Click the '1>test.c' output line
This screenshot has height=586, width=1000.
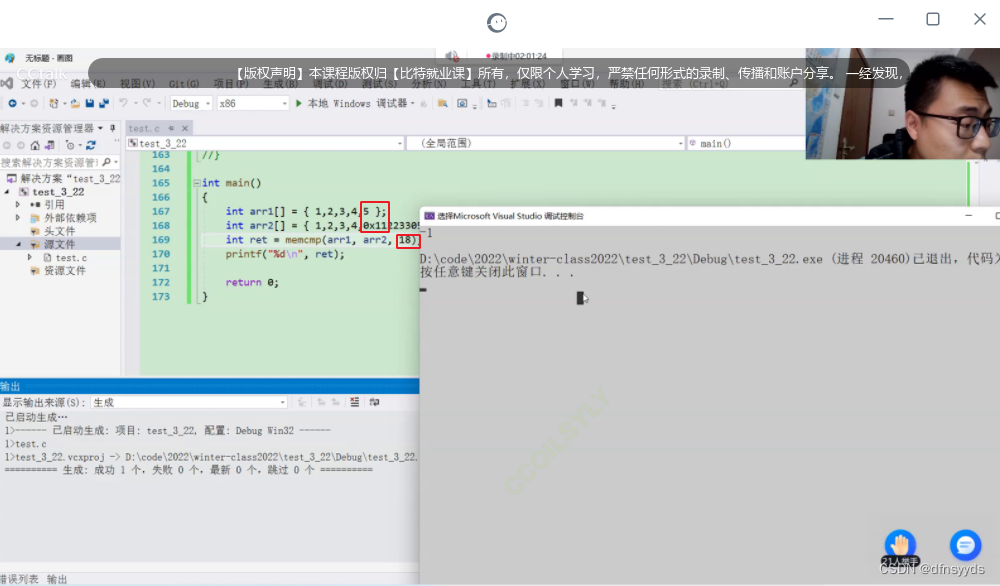(x=26, y=444)
